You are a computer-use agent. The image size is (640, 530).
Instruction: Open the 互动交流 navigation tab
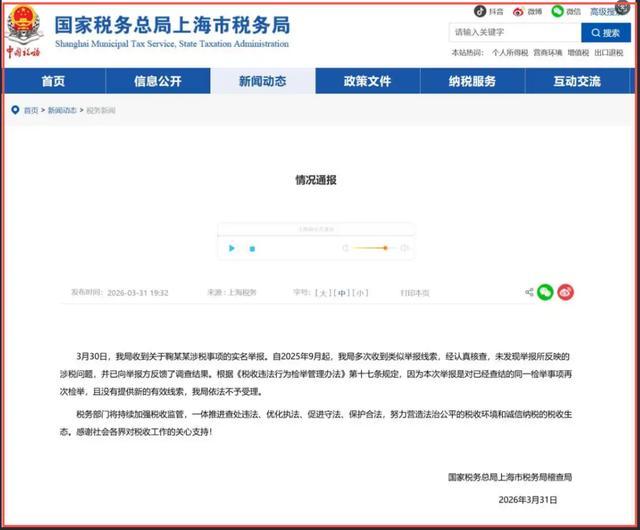577,81
